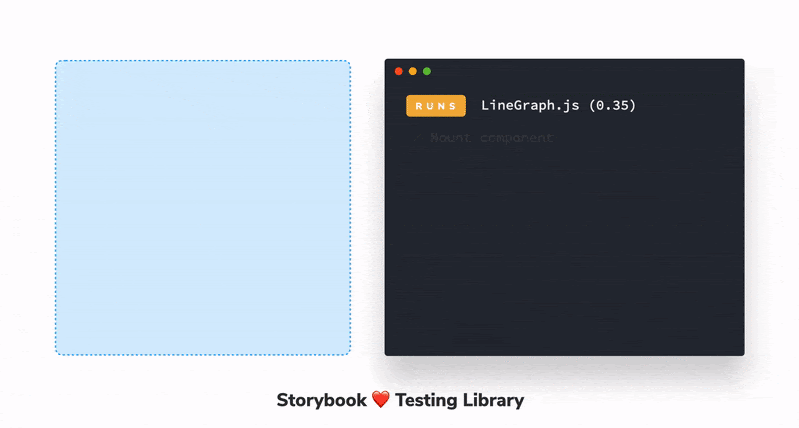
Task: Click the word Library in the caption
Action: 493,400
